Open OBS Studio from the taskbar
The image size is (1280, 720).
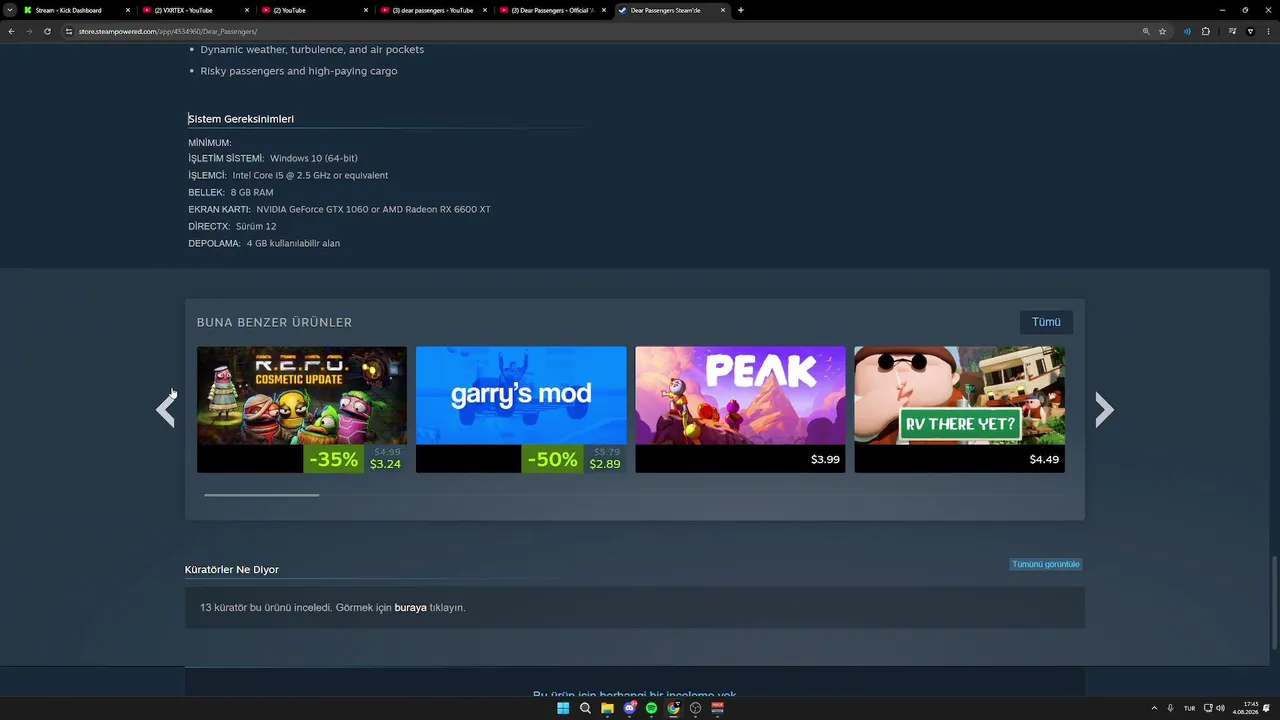point(696,708)
